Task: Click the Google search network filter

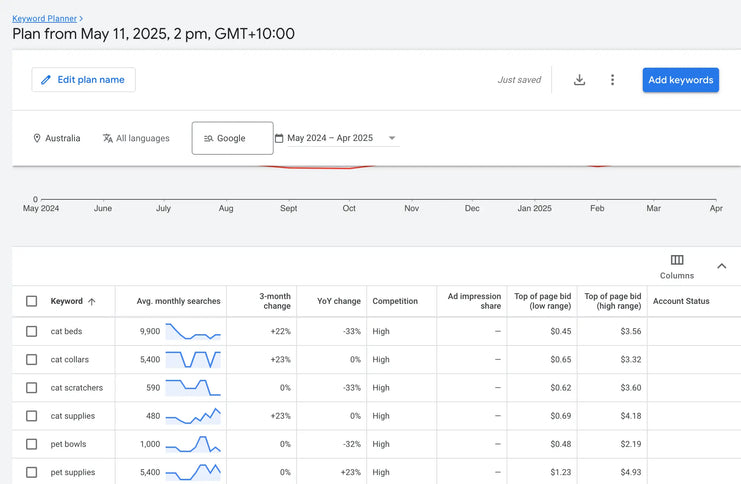Action: (x=232, y=138)
